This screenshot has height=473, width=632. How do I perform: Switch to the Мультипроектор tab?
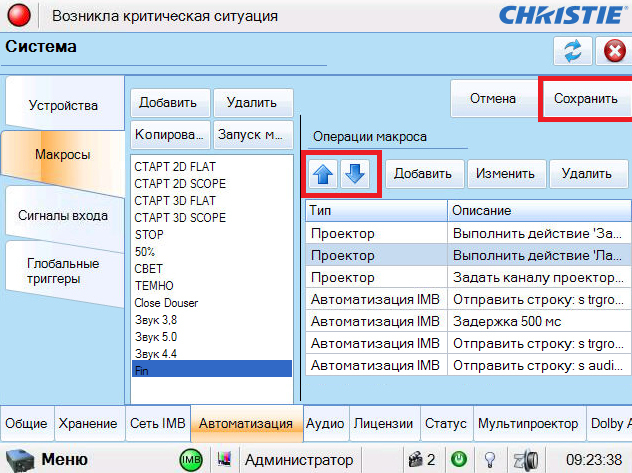pos(528,423)
